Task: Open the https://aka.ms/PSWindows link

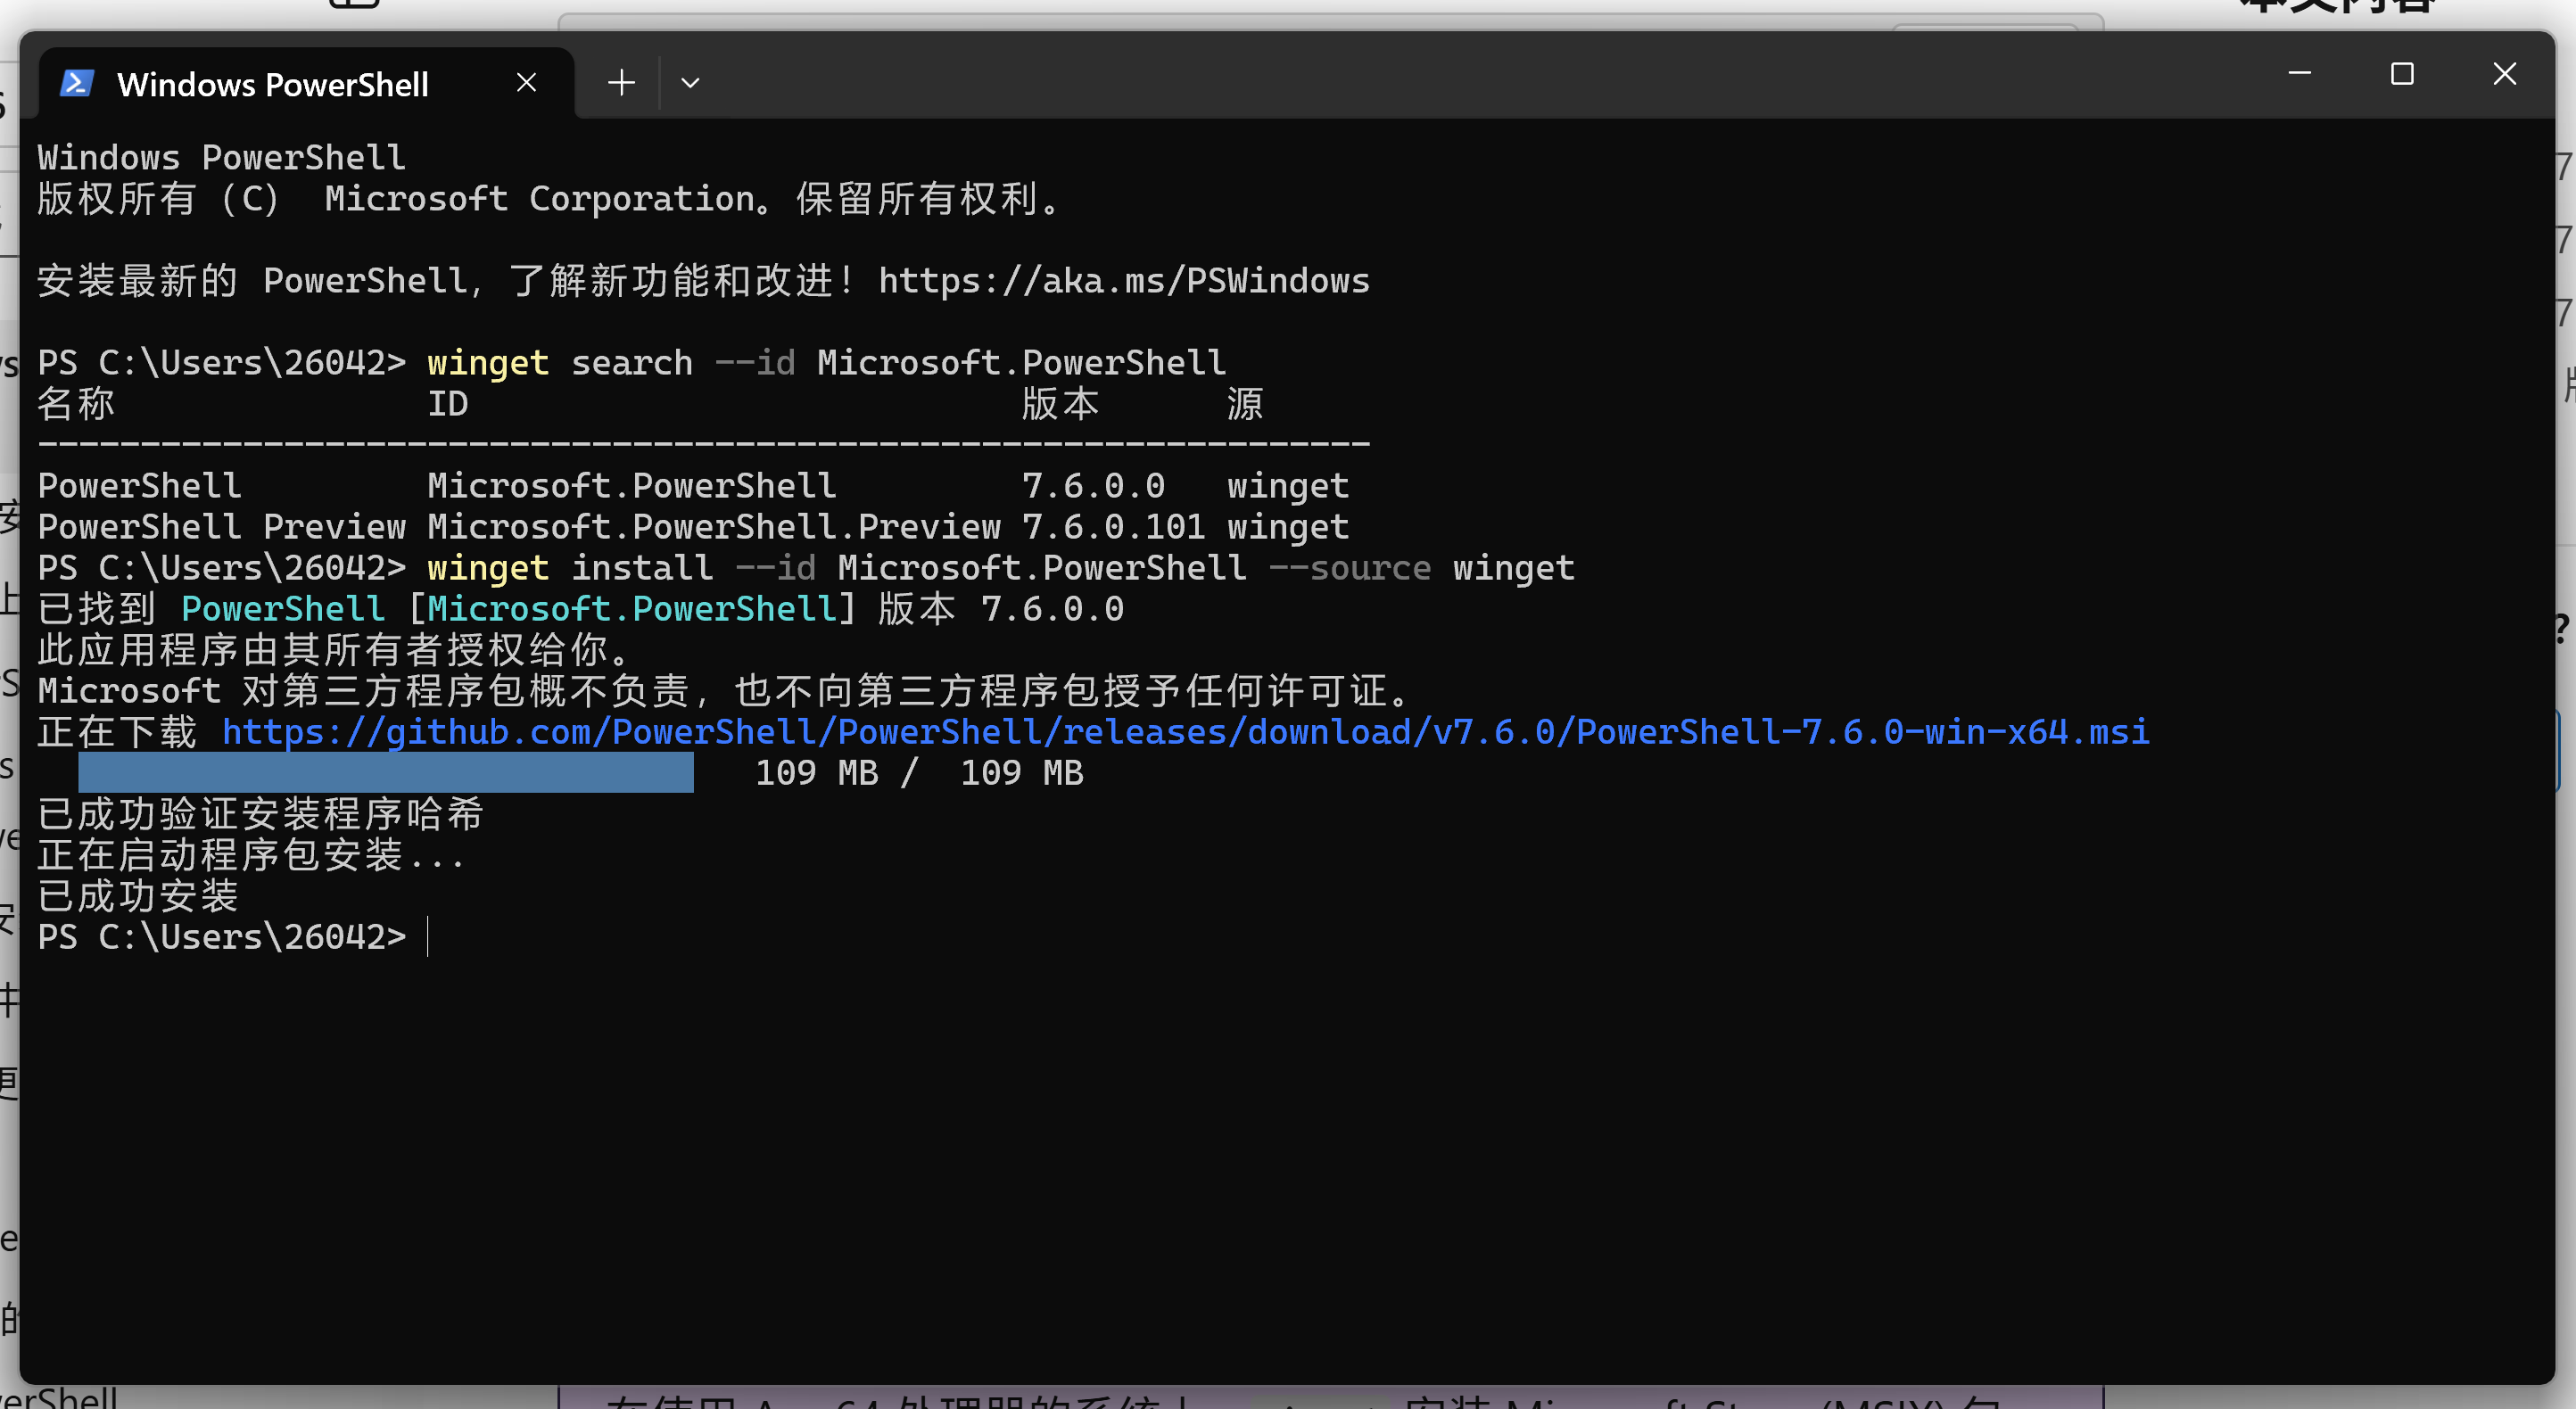Action: point(1124,281)
